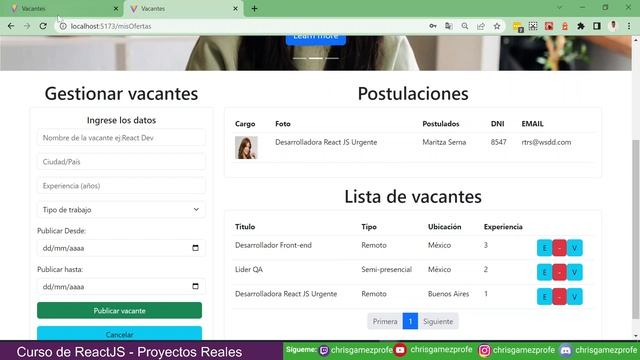Open the calendar picker for Publicar Desde
This screenshot has height=360, width=640.
[196, 248]
